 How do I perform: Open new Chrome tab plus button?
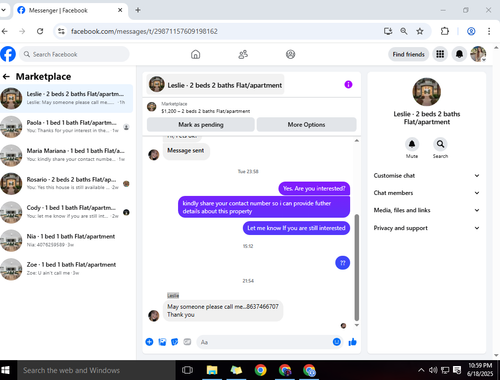tap(138, 10)
